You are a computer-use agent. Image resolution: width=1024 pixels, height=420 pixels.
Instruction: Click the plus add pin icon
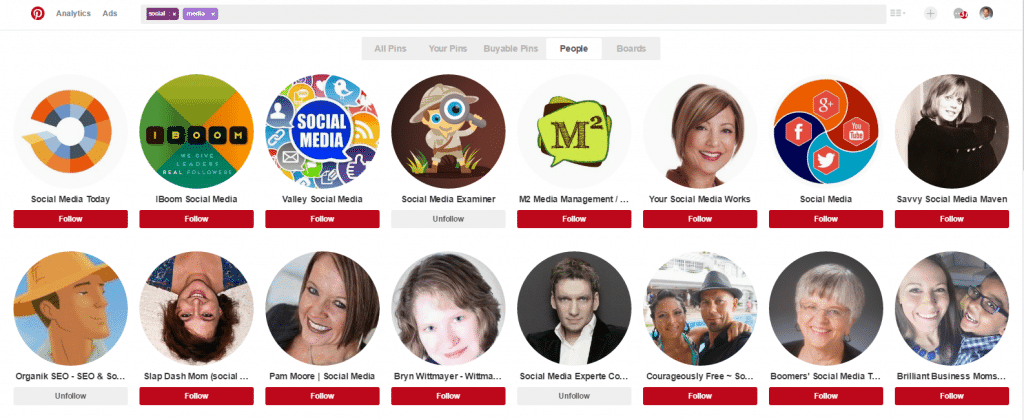click(931, 13)
